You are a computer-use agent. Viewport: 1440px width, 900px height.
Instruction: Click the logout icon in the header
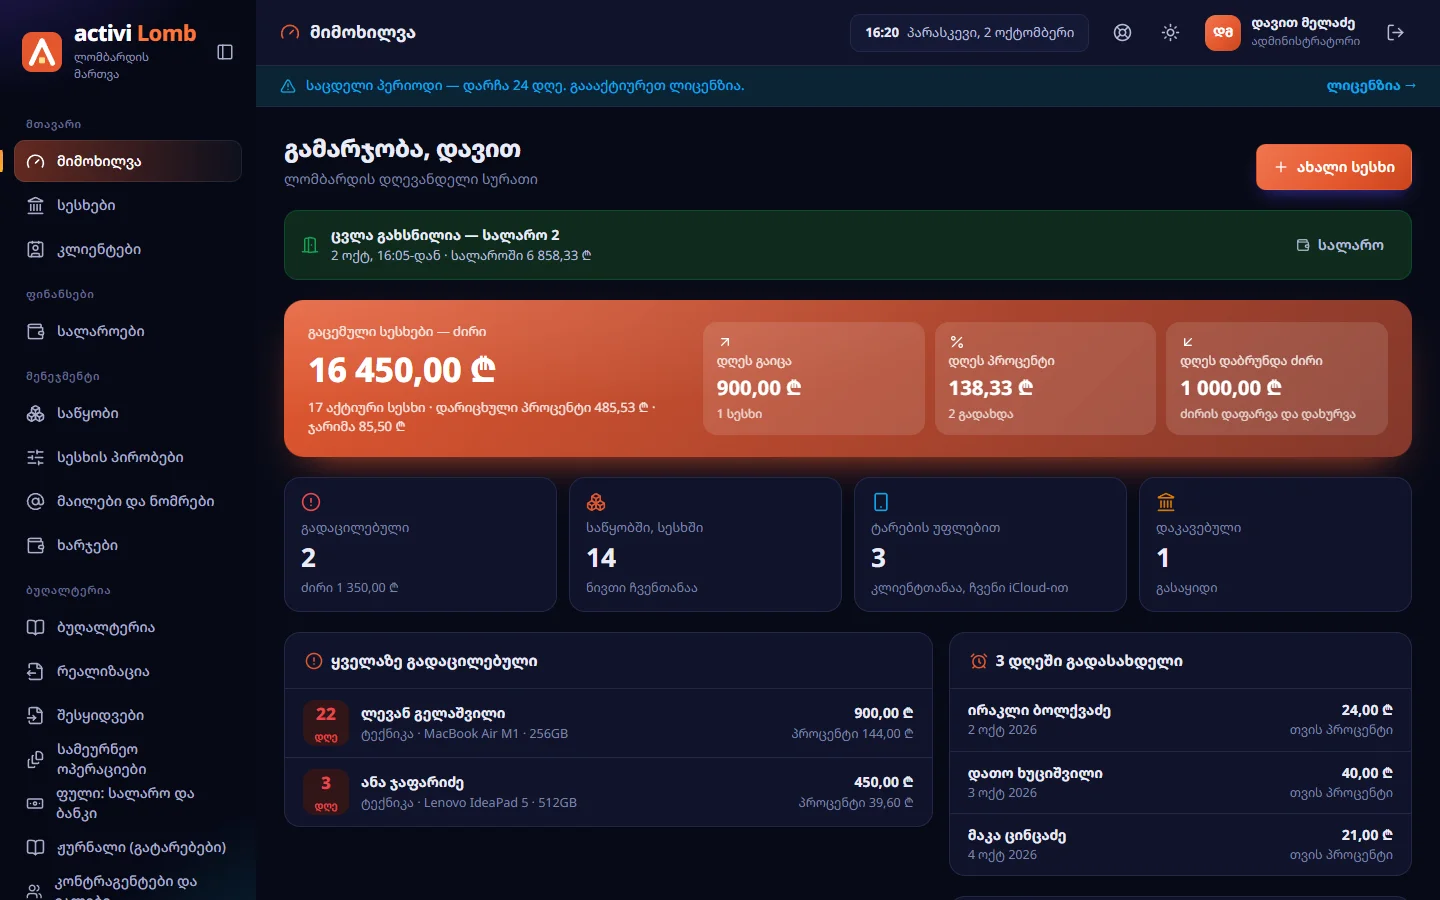(x=1396, y=33)
